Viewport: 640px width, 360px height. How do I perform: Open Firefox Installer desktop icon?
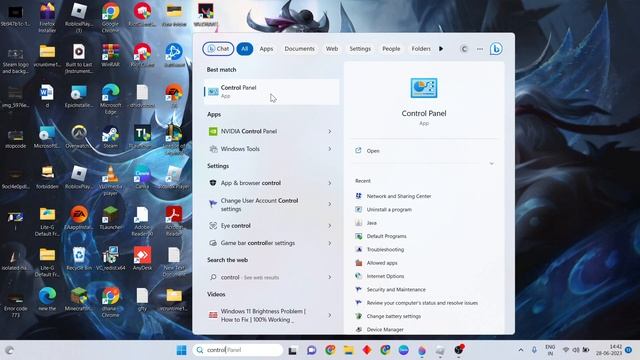[47, 17]
